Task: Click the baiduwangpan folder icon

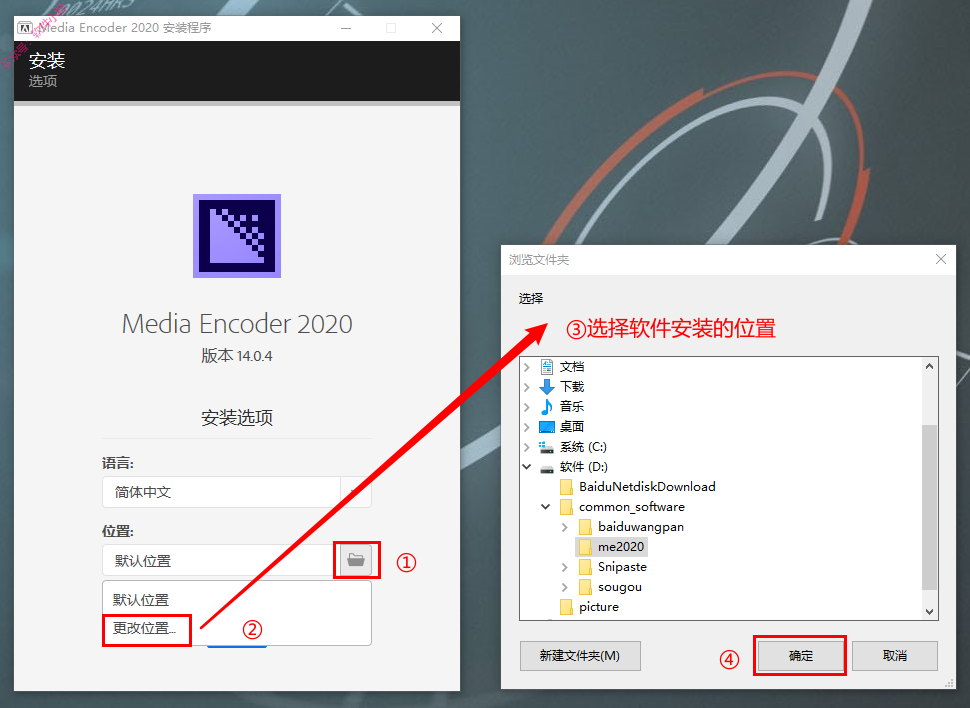Action: (x=585, y=527)
